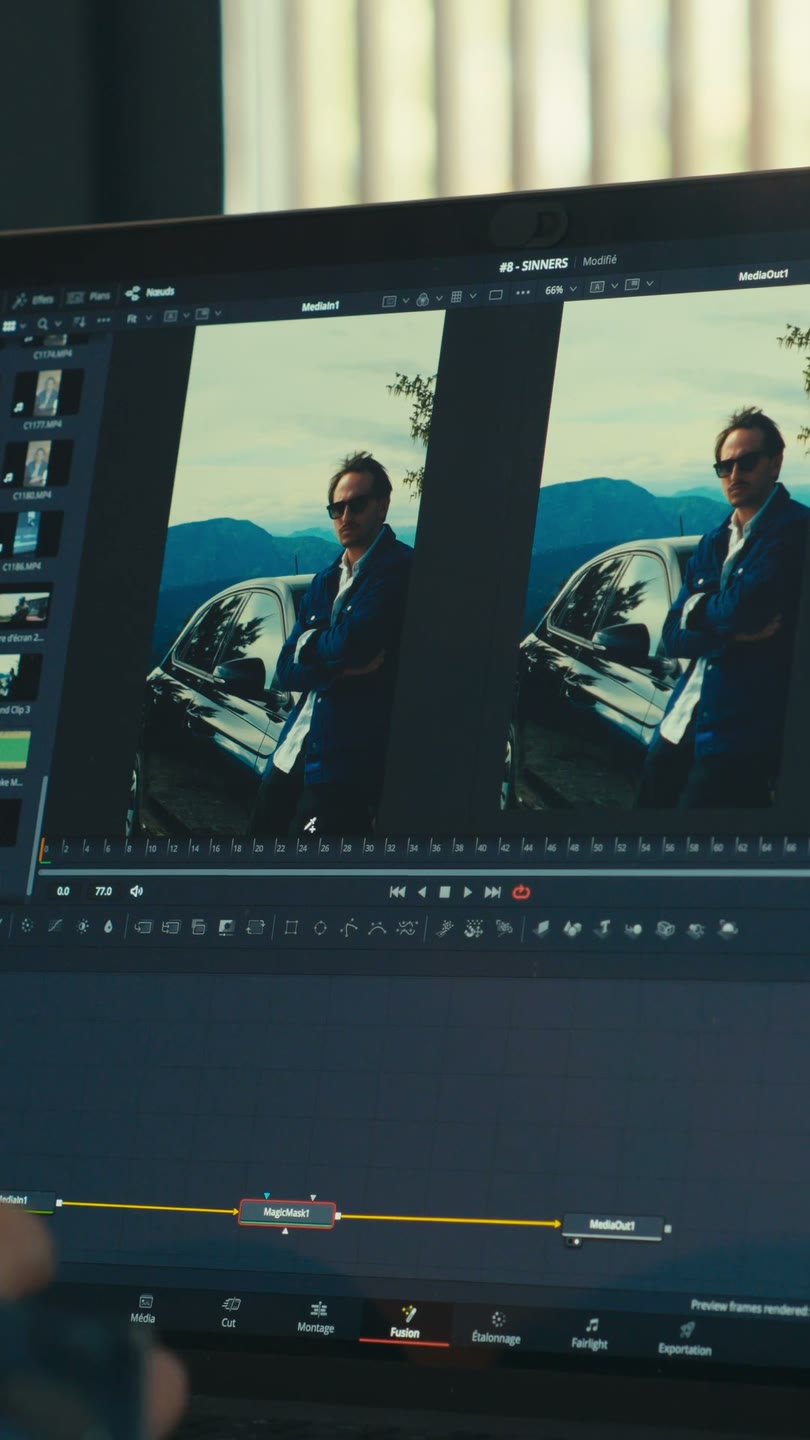This screenshot has width=810, height=1440.
Task: Jump to last frame
Action: pyautogui.click(x=492, y=892)
